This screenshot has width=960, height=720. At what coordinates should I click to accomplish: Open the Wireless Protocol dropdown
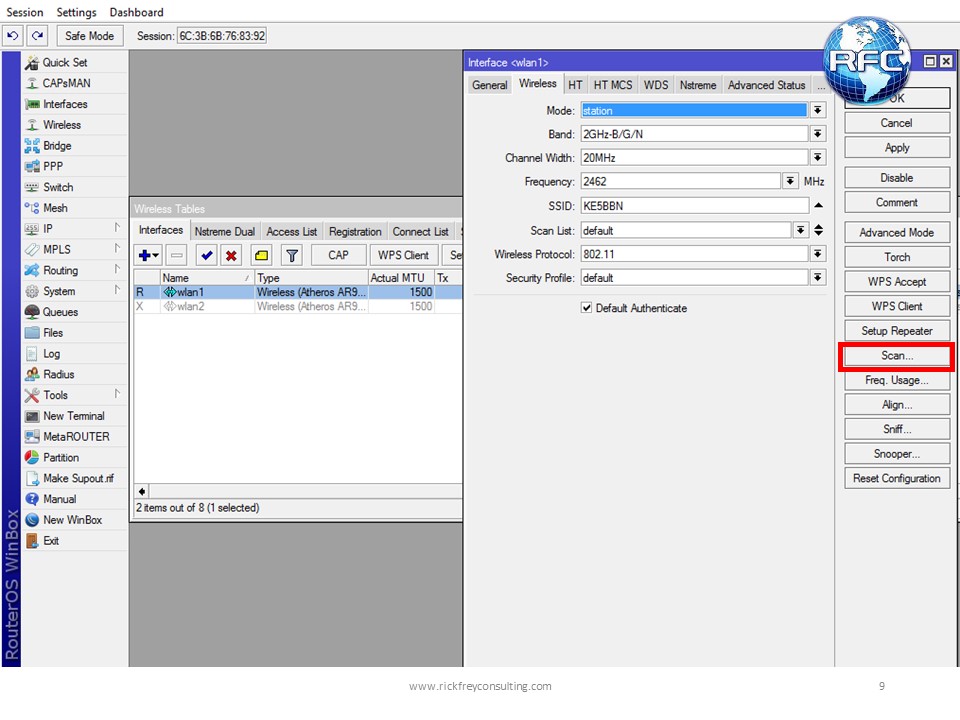pos(817,254)
